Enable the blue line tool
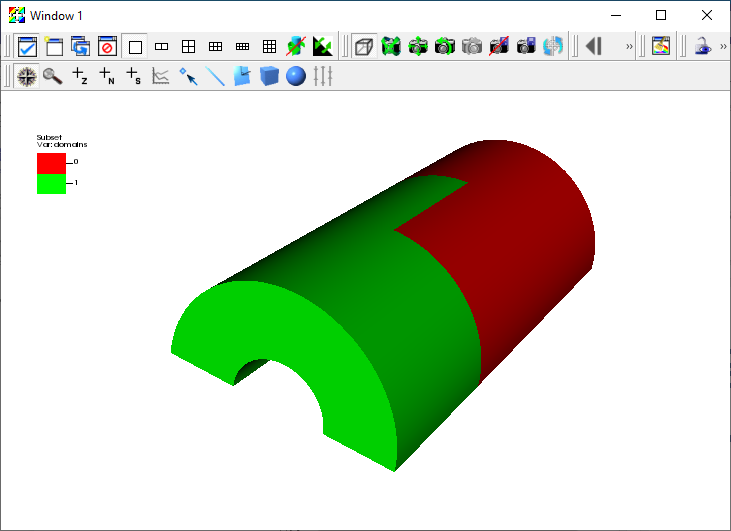 pyautogui.click(x=215, y=76)
